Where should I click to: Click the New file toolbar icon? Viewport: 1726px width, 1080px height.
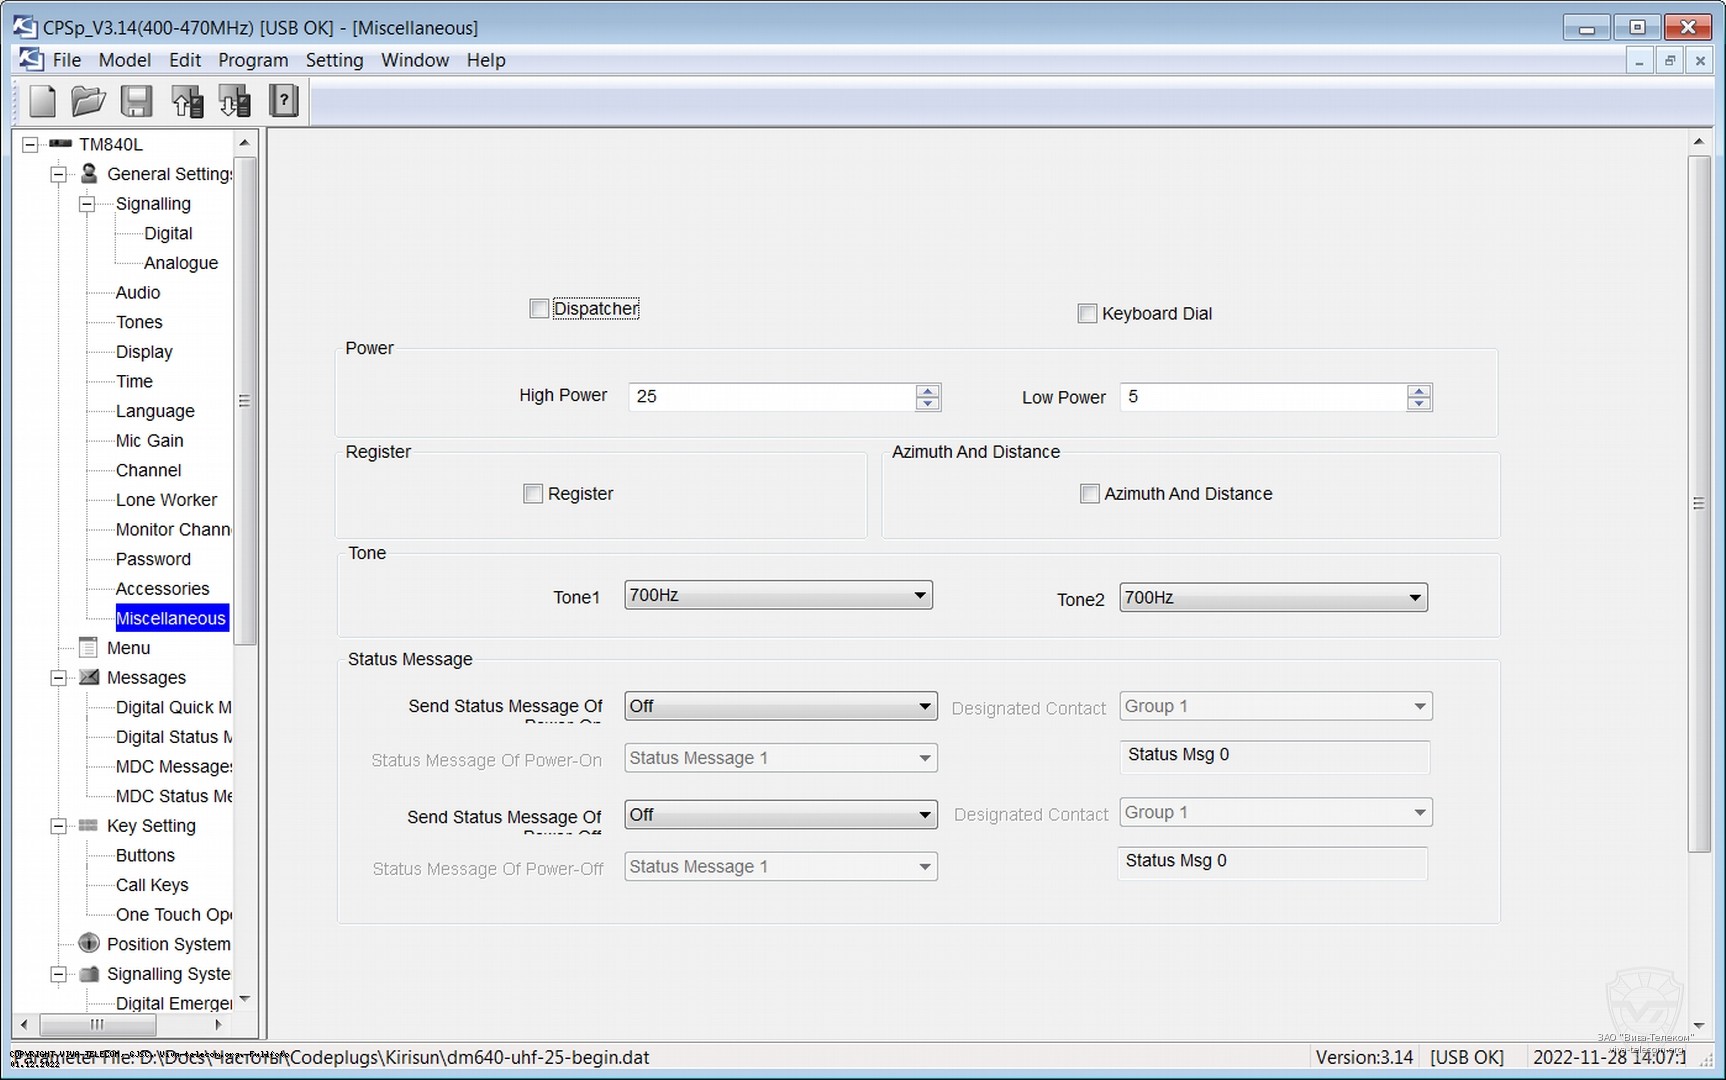tap(43, 101)
